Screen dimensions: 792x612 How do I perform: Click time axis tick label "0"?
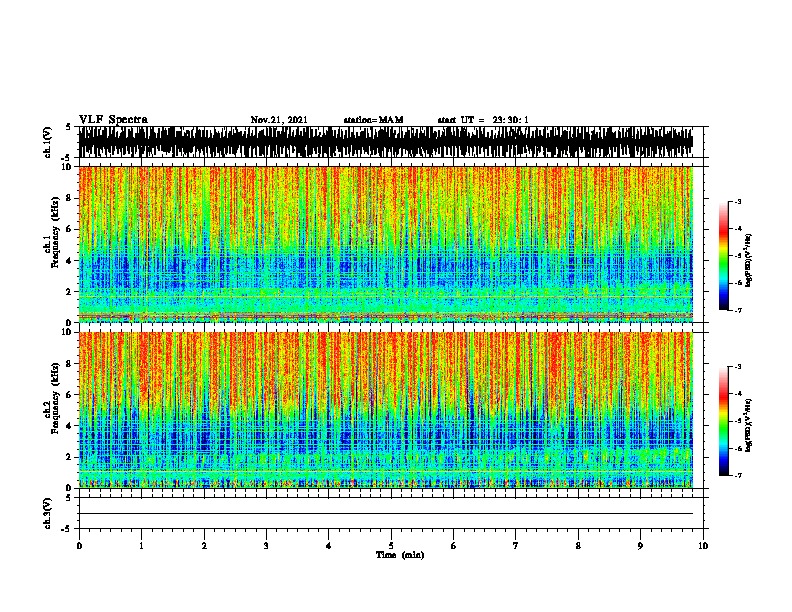click(79, 545)
